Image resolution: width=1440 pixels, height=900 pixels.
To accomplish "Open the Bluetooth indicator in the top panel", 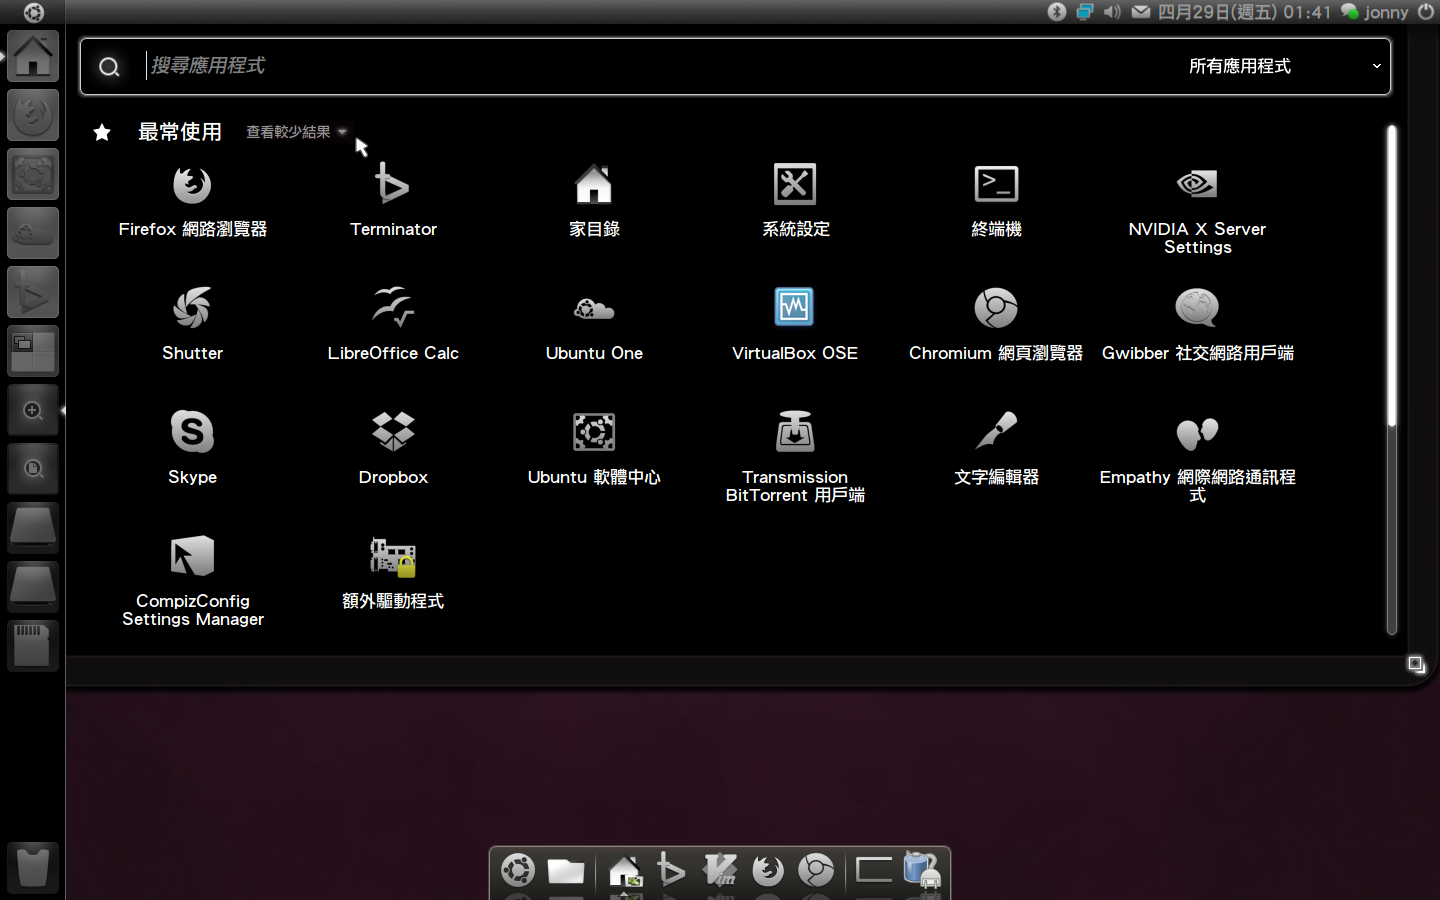I will tap(1057, 12).
